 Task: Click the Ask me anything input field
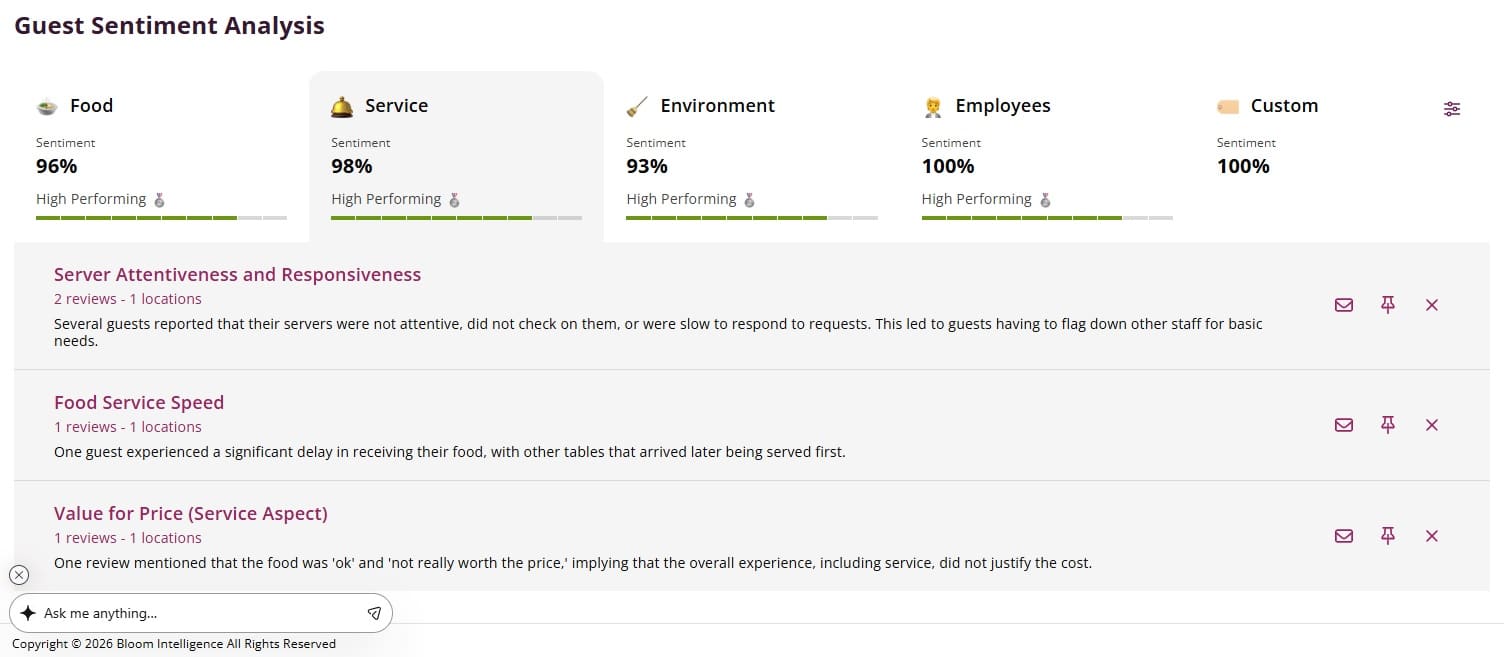point(180,613)
